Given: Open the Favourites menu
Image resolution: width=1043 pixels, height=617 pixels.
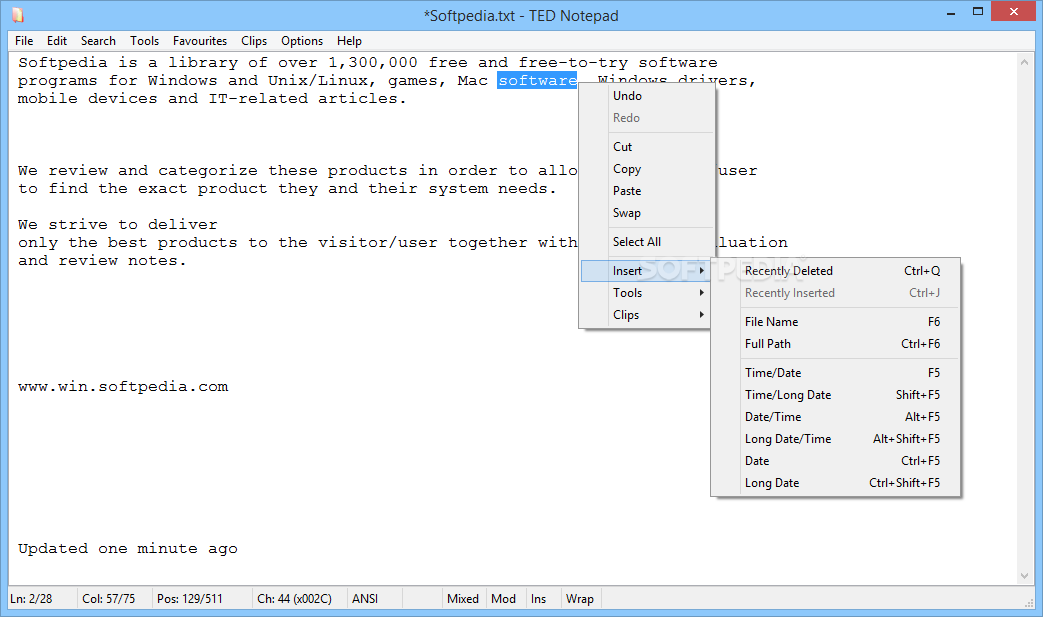Looking at the screenshot, I should (x=200, y=41).
